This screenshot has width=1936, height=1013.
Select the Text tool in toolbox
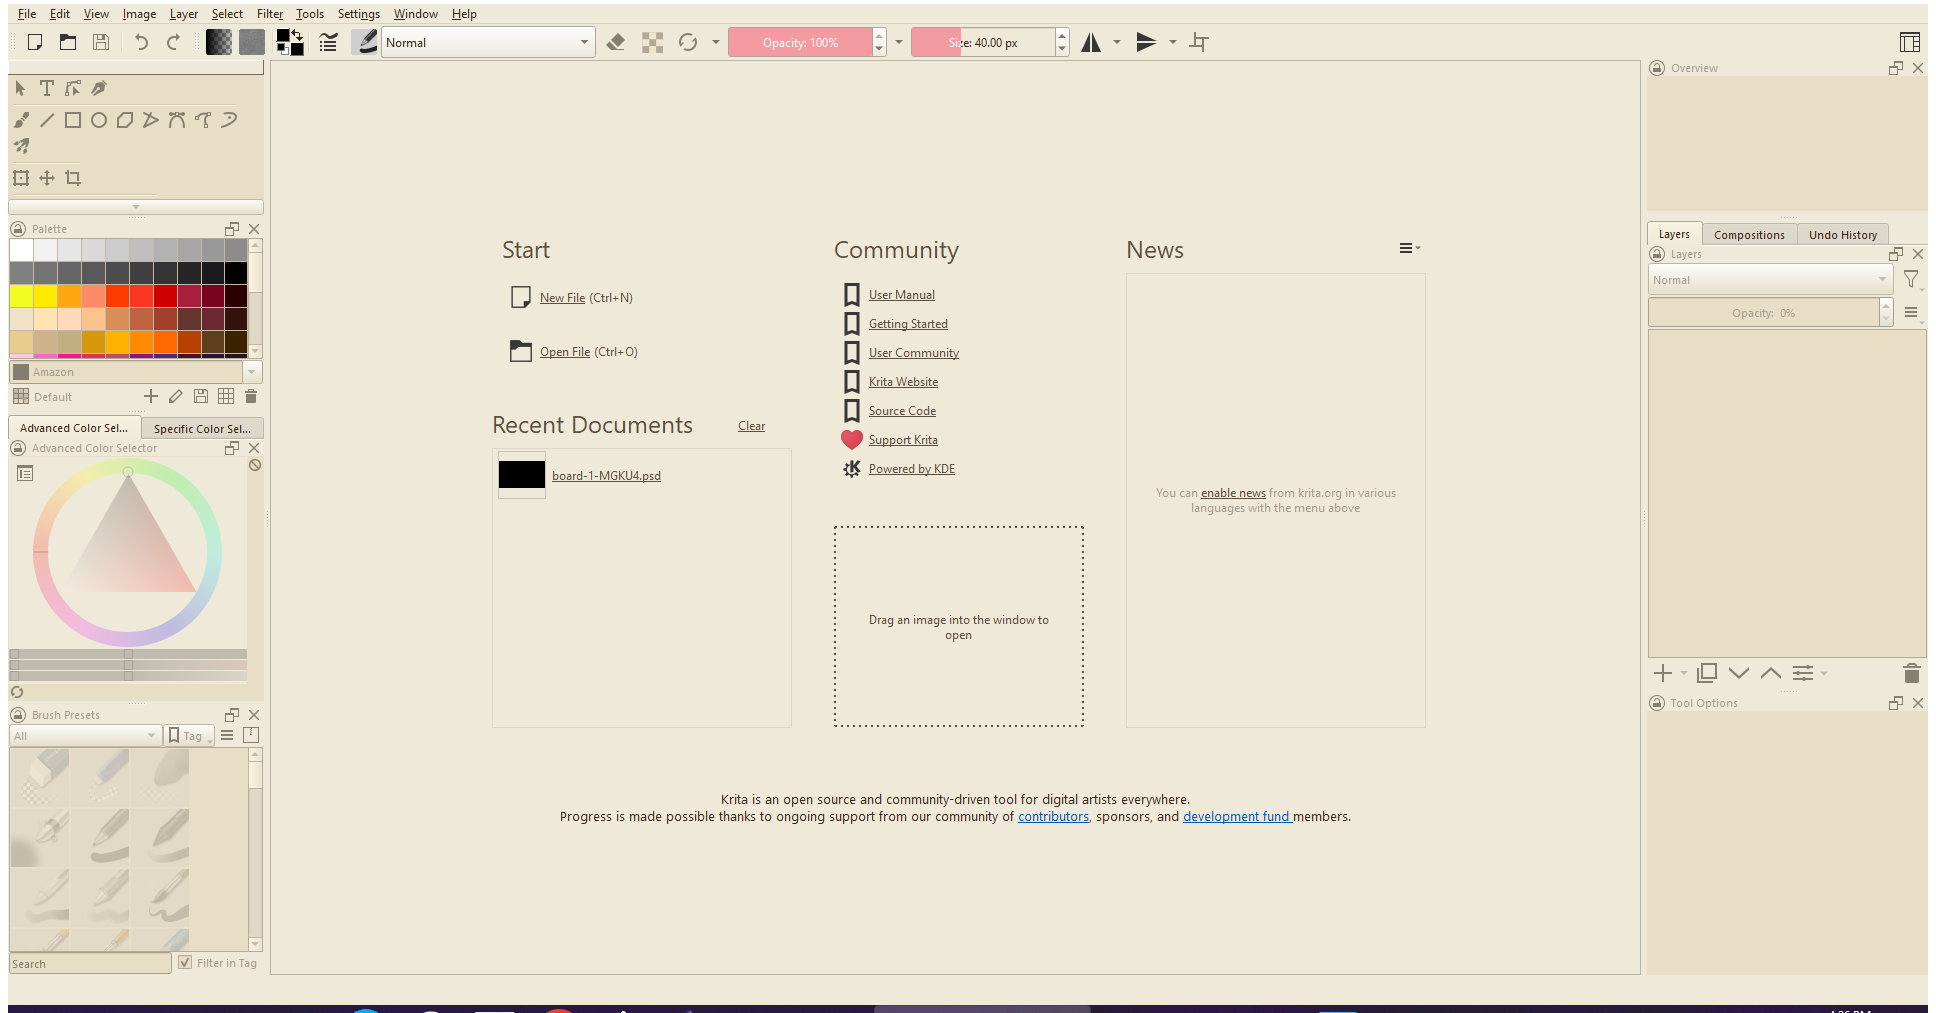(x=47, y=89)
